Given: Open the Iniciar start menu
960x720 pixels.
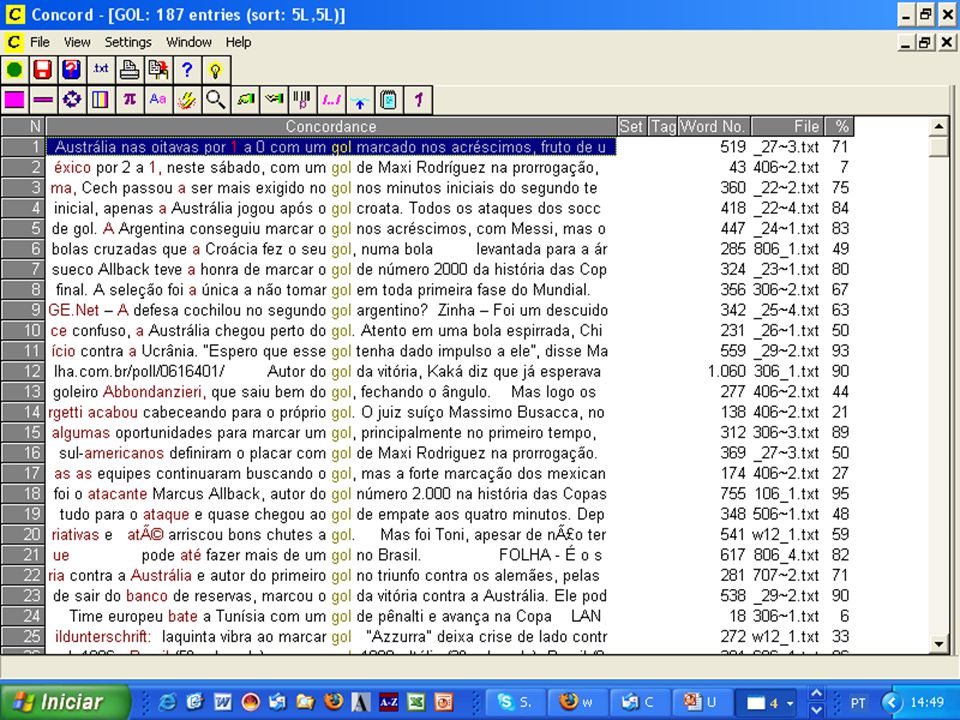Looking at the screenshot, I should 64,702.
